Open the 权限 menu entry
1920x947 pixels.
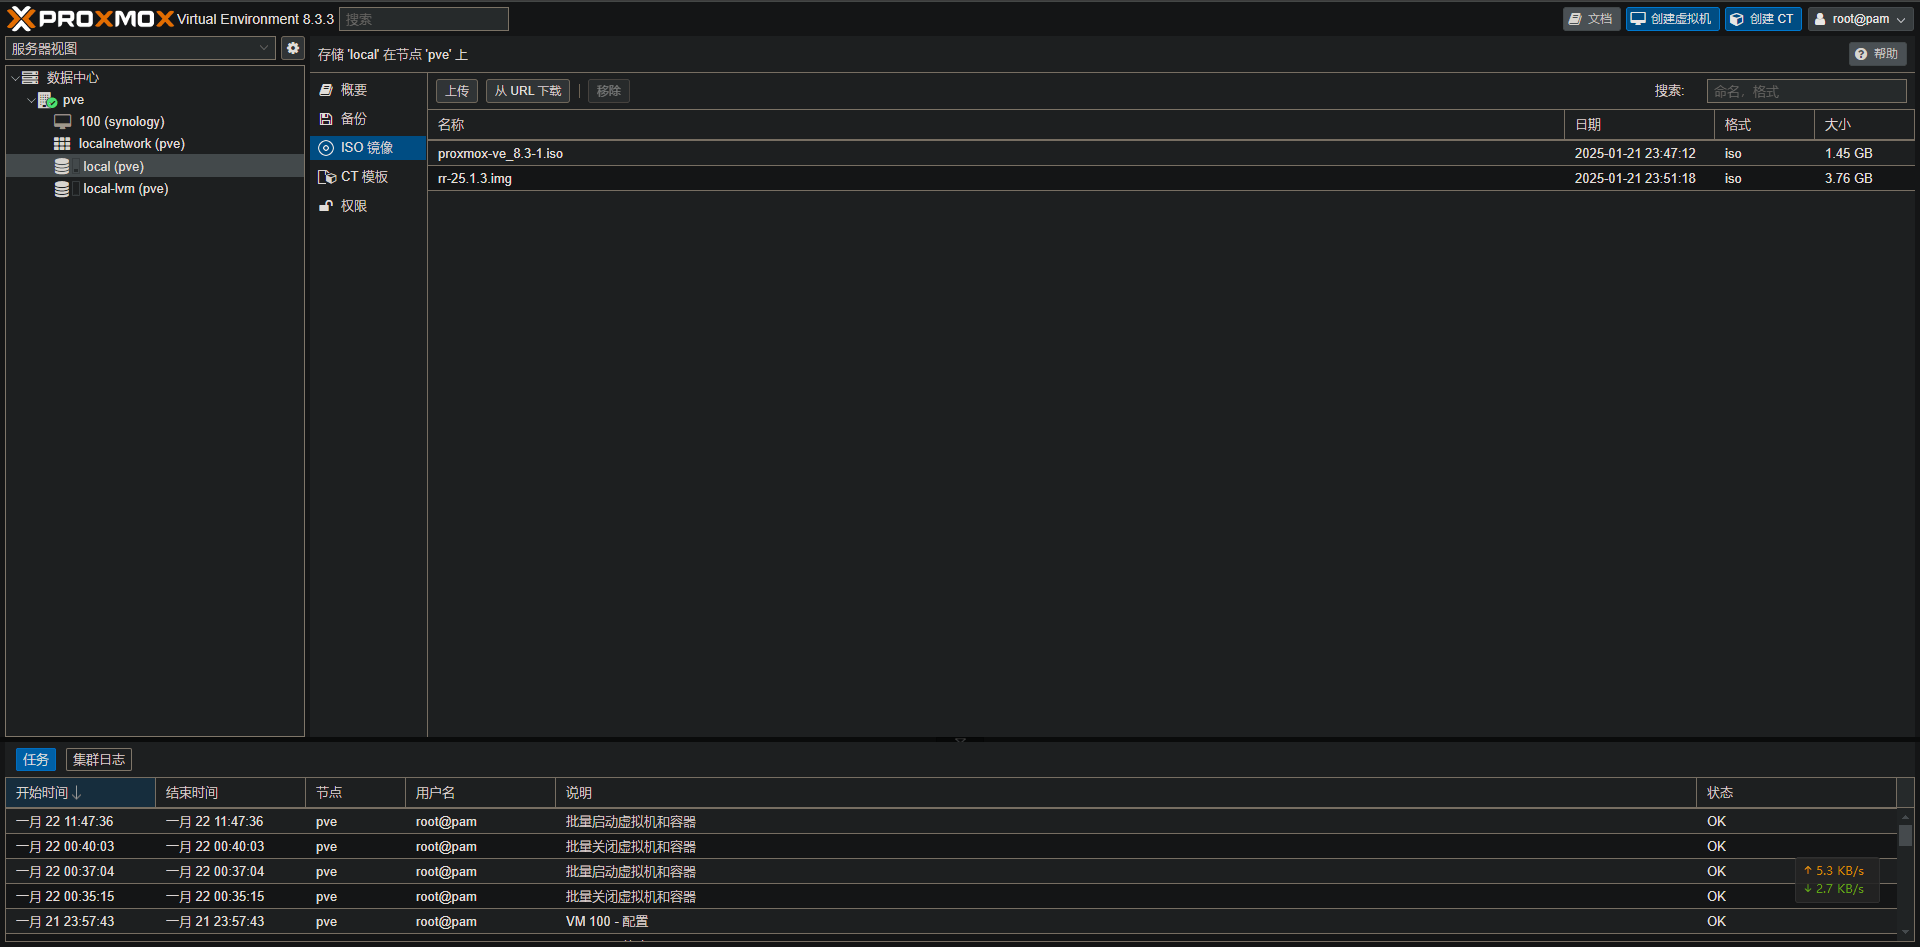[368, 206]
